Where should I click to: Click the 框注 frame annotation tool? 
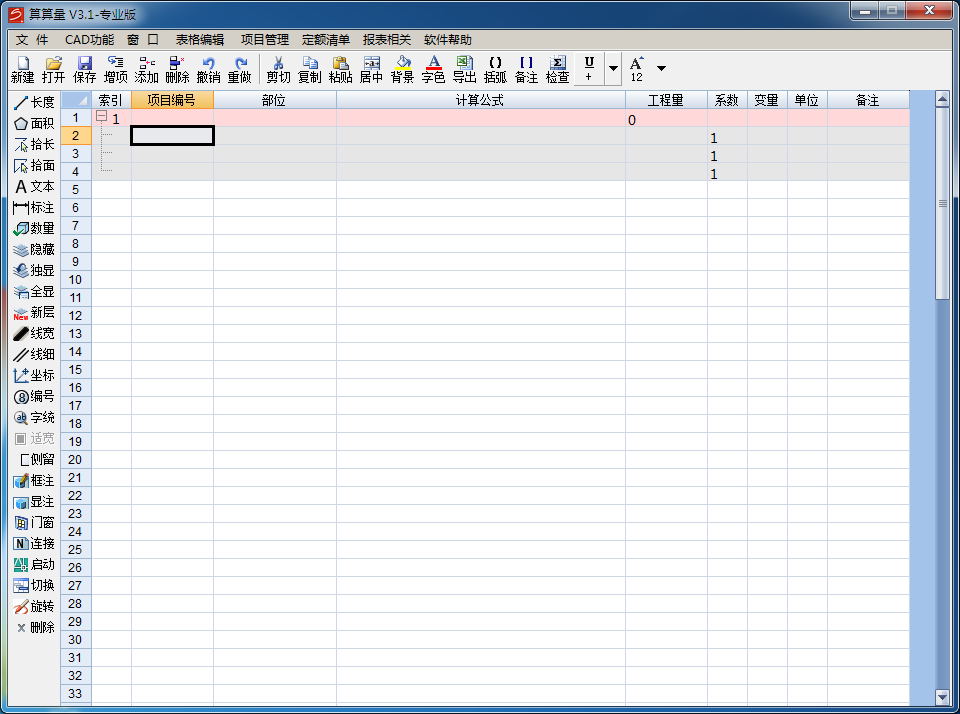click(34, 480)
